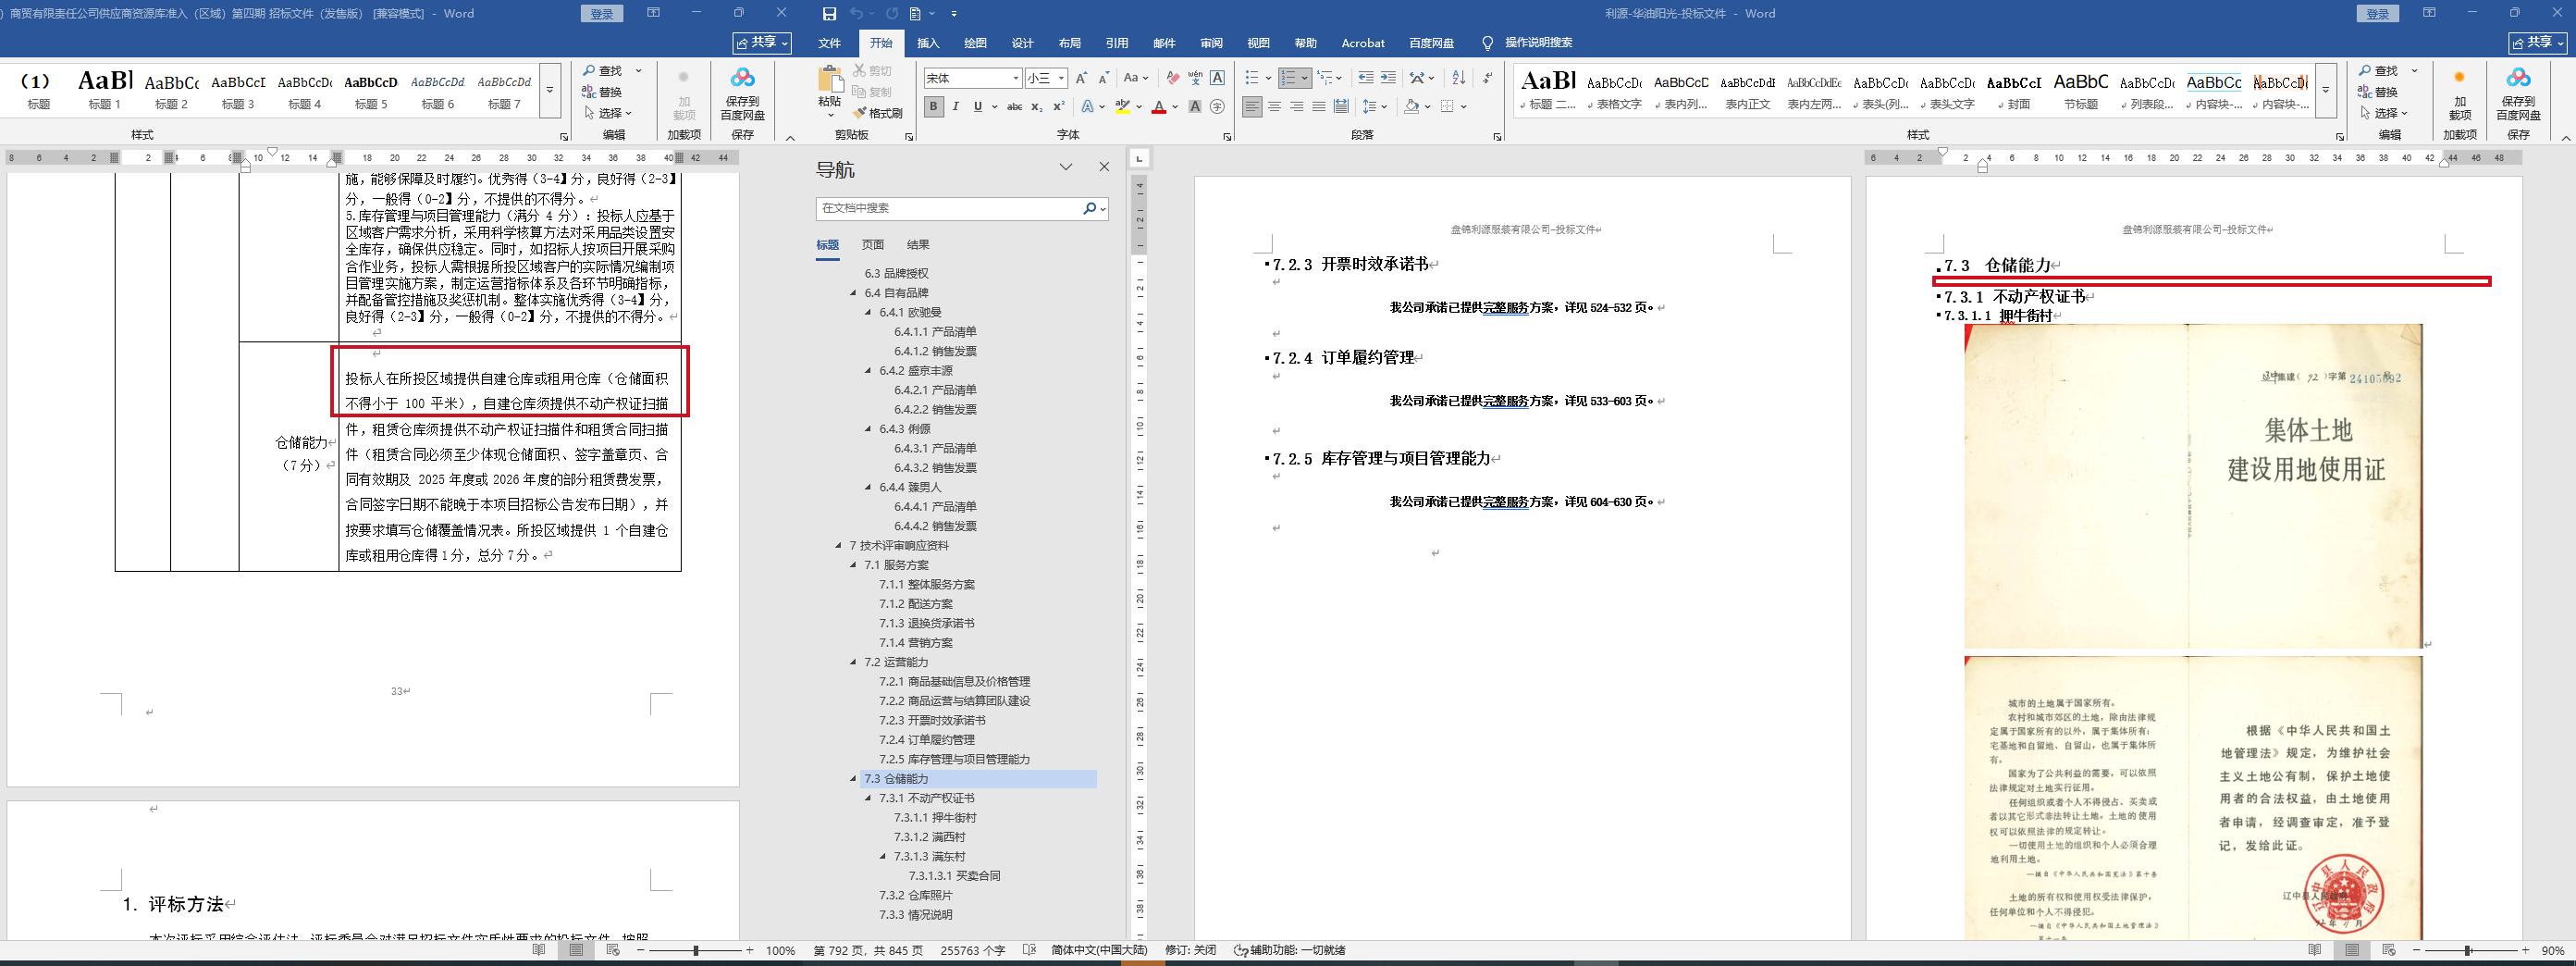This screenshot has height=966, width=2576.
Task: Click the enclosed character (字) icon
Action: pyautogui.click(x=1217, y=107)
